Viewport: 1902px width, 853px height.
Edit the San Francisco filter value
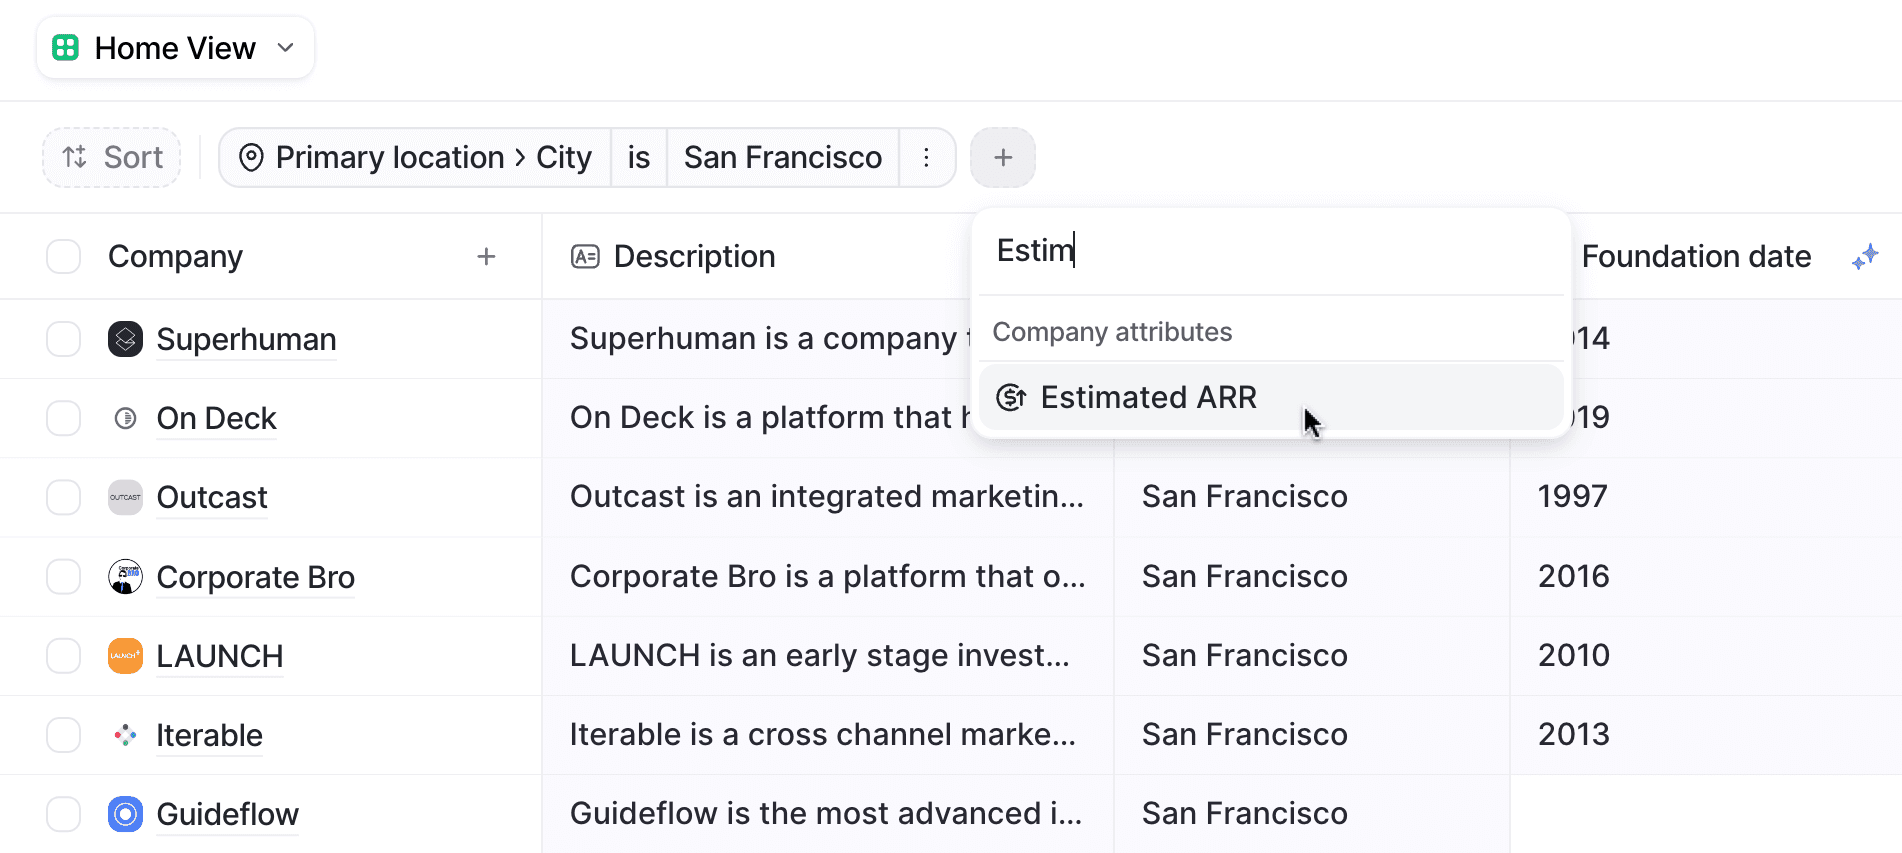coord(783,157)
